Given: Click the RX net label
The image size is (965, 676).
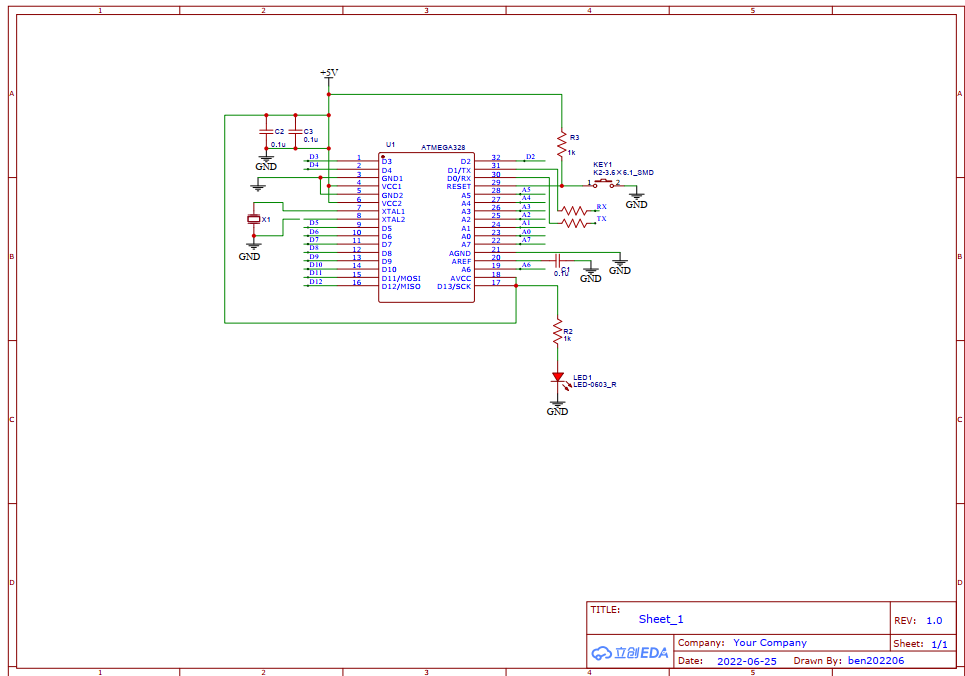Looking at the screenshot, I should (x=601, y=207).
